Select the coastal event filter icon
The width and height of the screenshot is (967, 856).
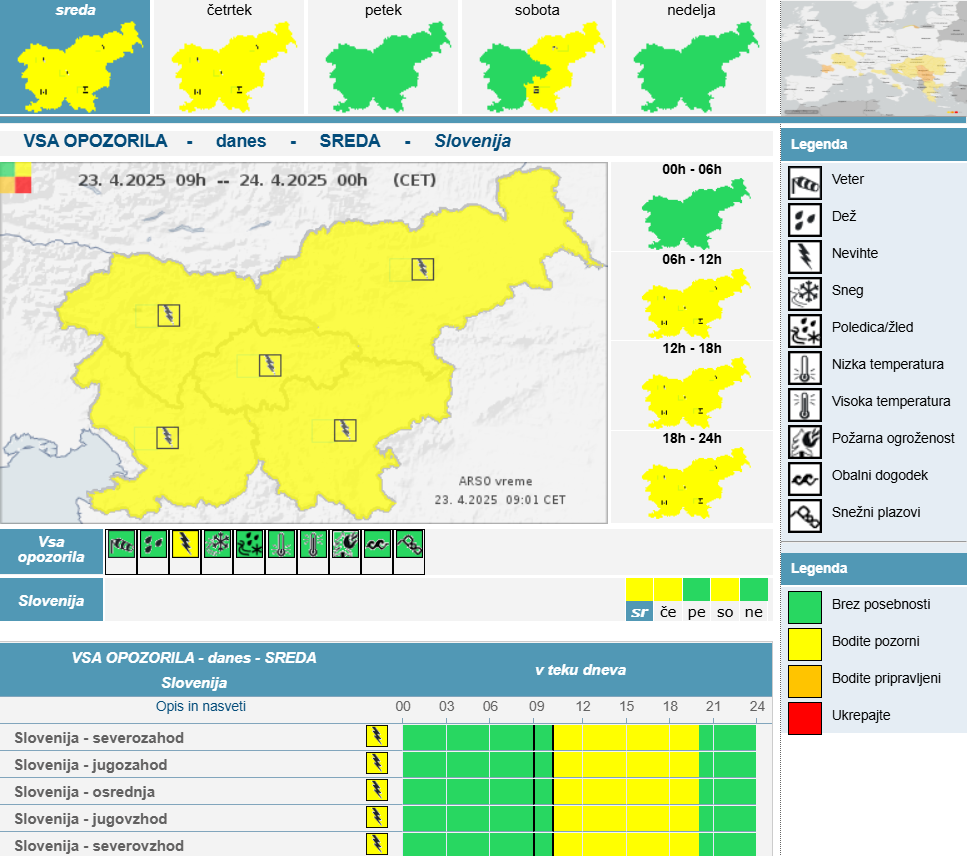point(377,545)
